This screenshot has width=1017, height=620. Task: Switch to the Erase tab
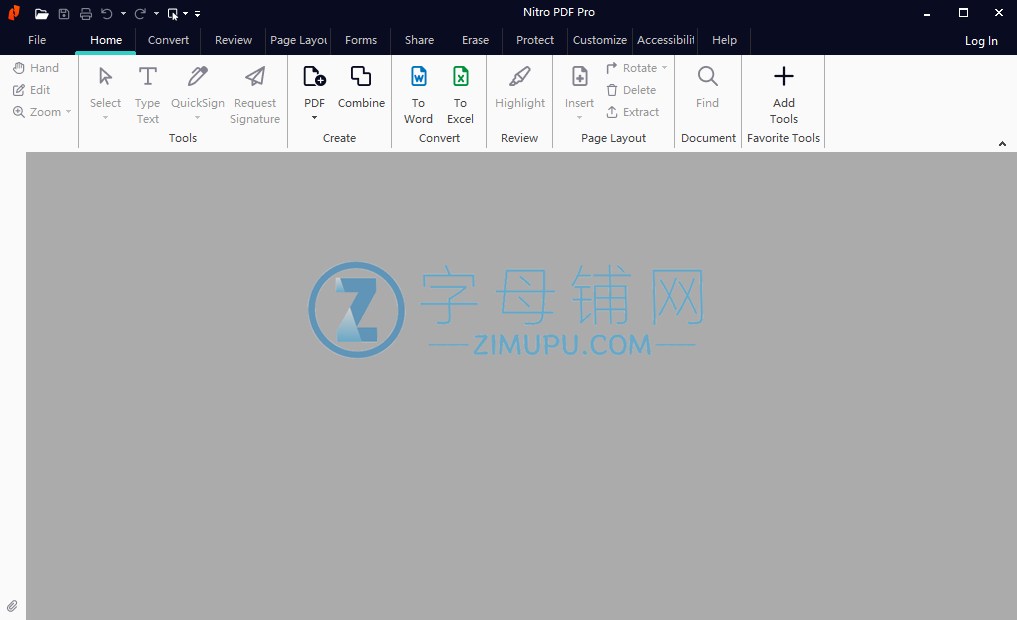(x=475, y=40)
